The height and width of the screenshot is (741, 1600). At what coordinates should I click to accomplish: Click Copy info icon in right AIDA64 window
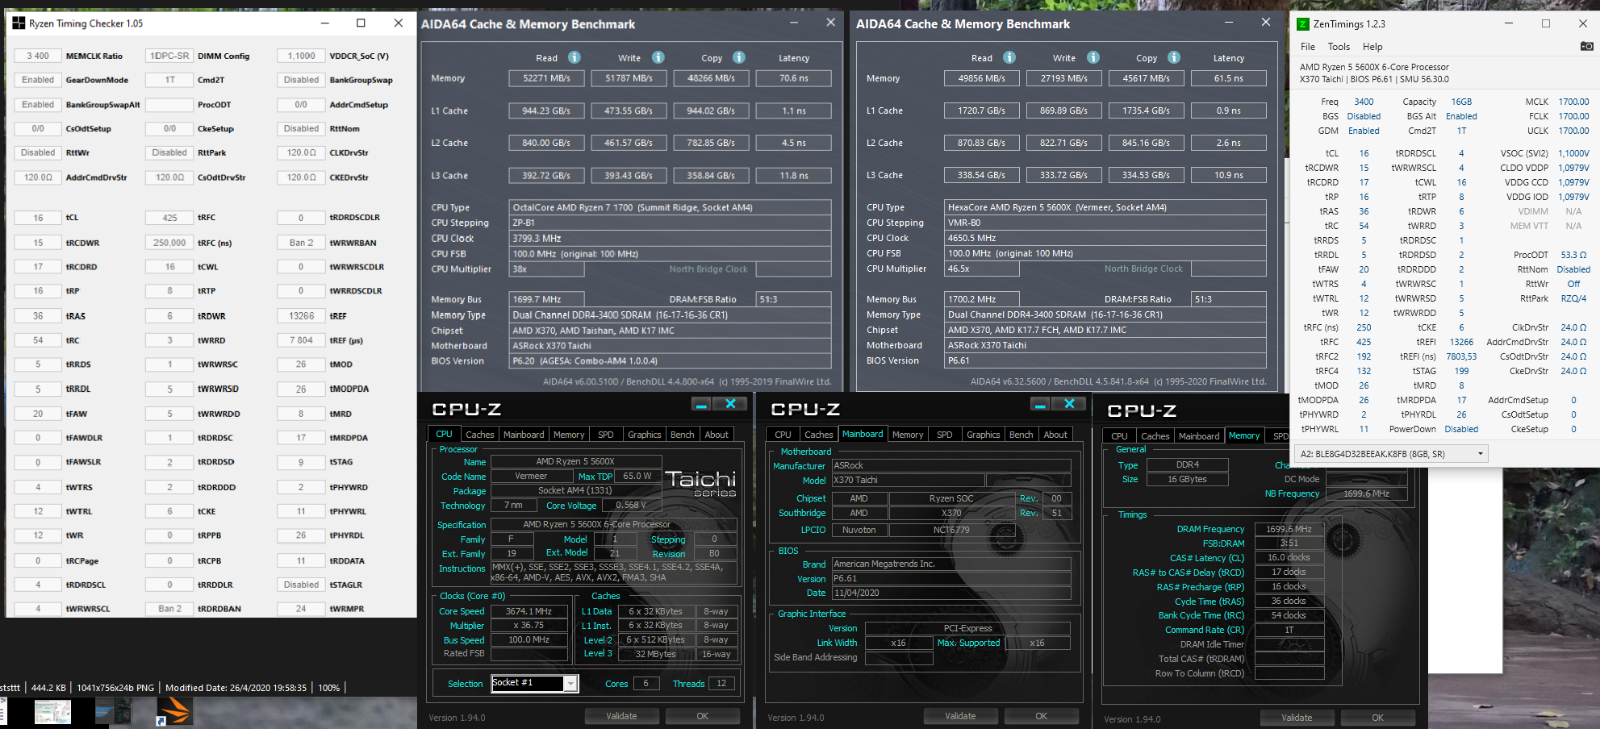pos(1174,57)
